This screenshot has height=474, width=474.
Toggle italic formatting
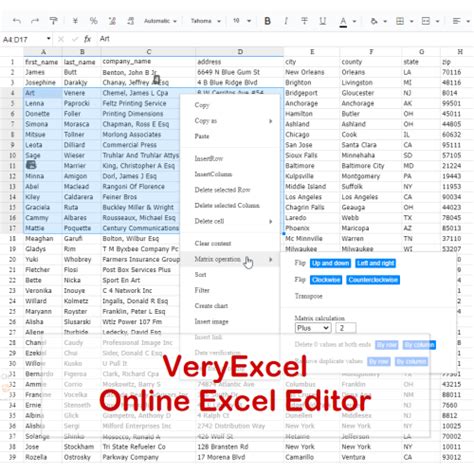click(x=286, y=21)
